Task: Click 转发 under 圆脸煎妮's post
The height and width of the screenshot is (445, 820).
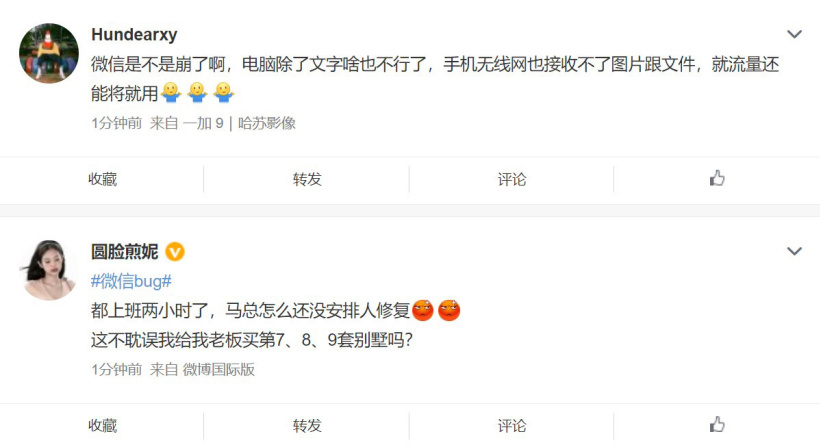Action: tap(307, 426)
